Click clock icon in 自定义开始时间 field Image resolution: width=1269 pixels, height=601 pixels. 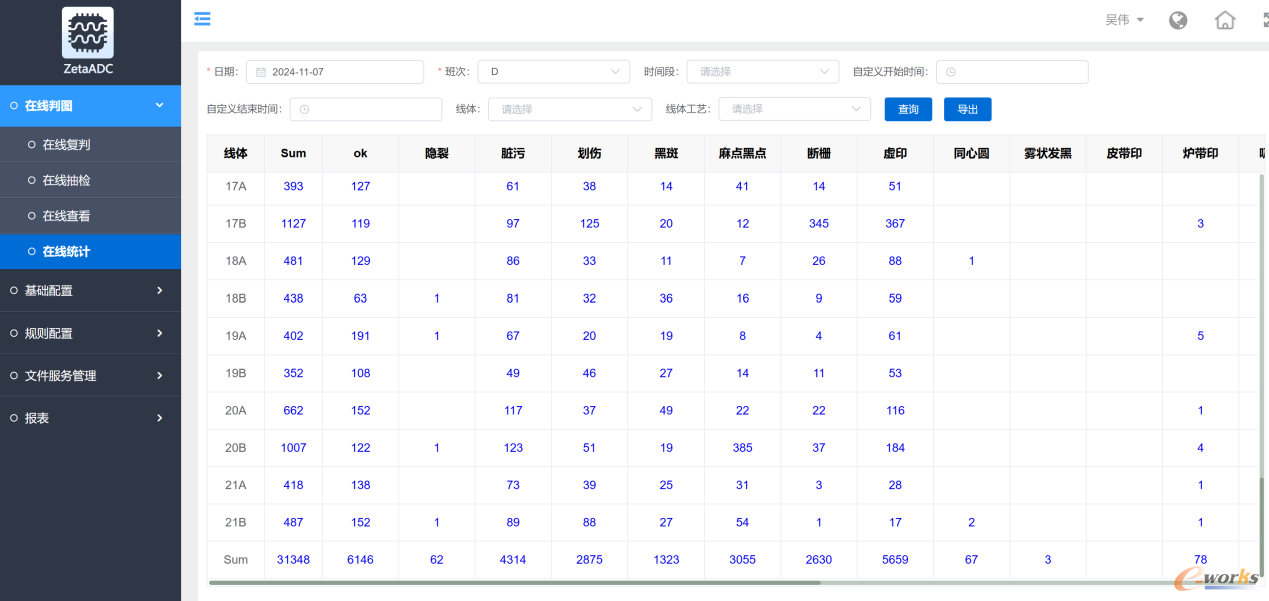951,72
